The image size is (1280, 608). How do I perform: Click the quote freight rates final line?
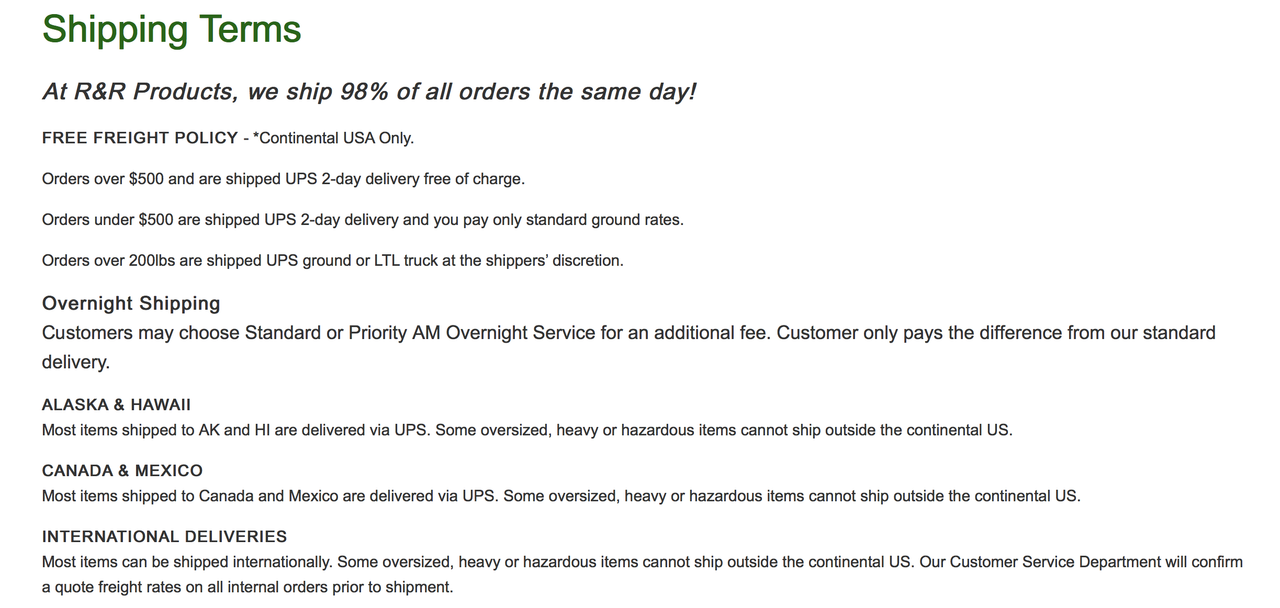[x=248, y=587]
